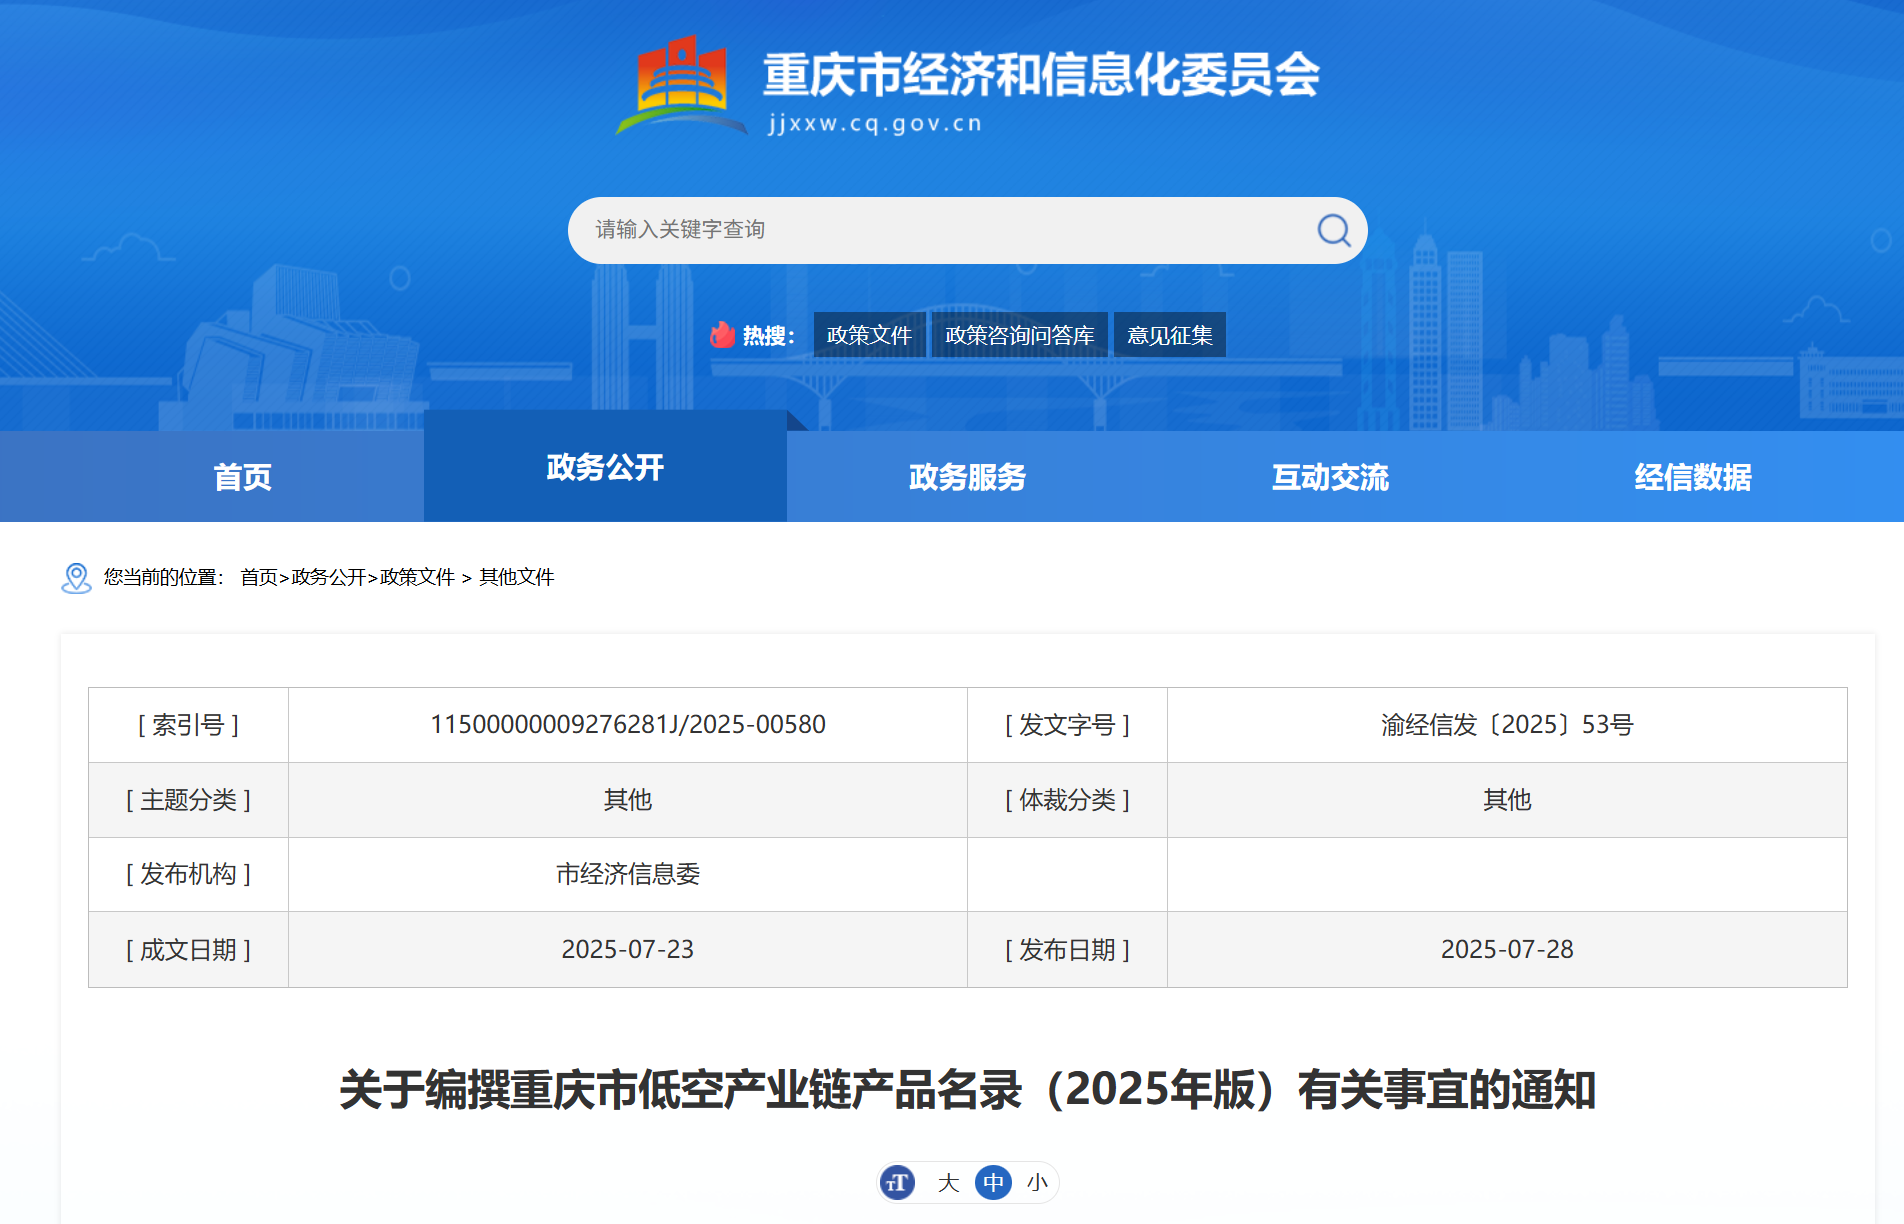The image size is (1904, 1224).
Task: Switch font size to small (小)
Action: (1037, 1183)
